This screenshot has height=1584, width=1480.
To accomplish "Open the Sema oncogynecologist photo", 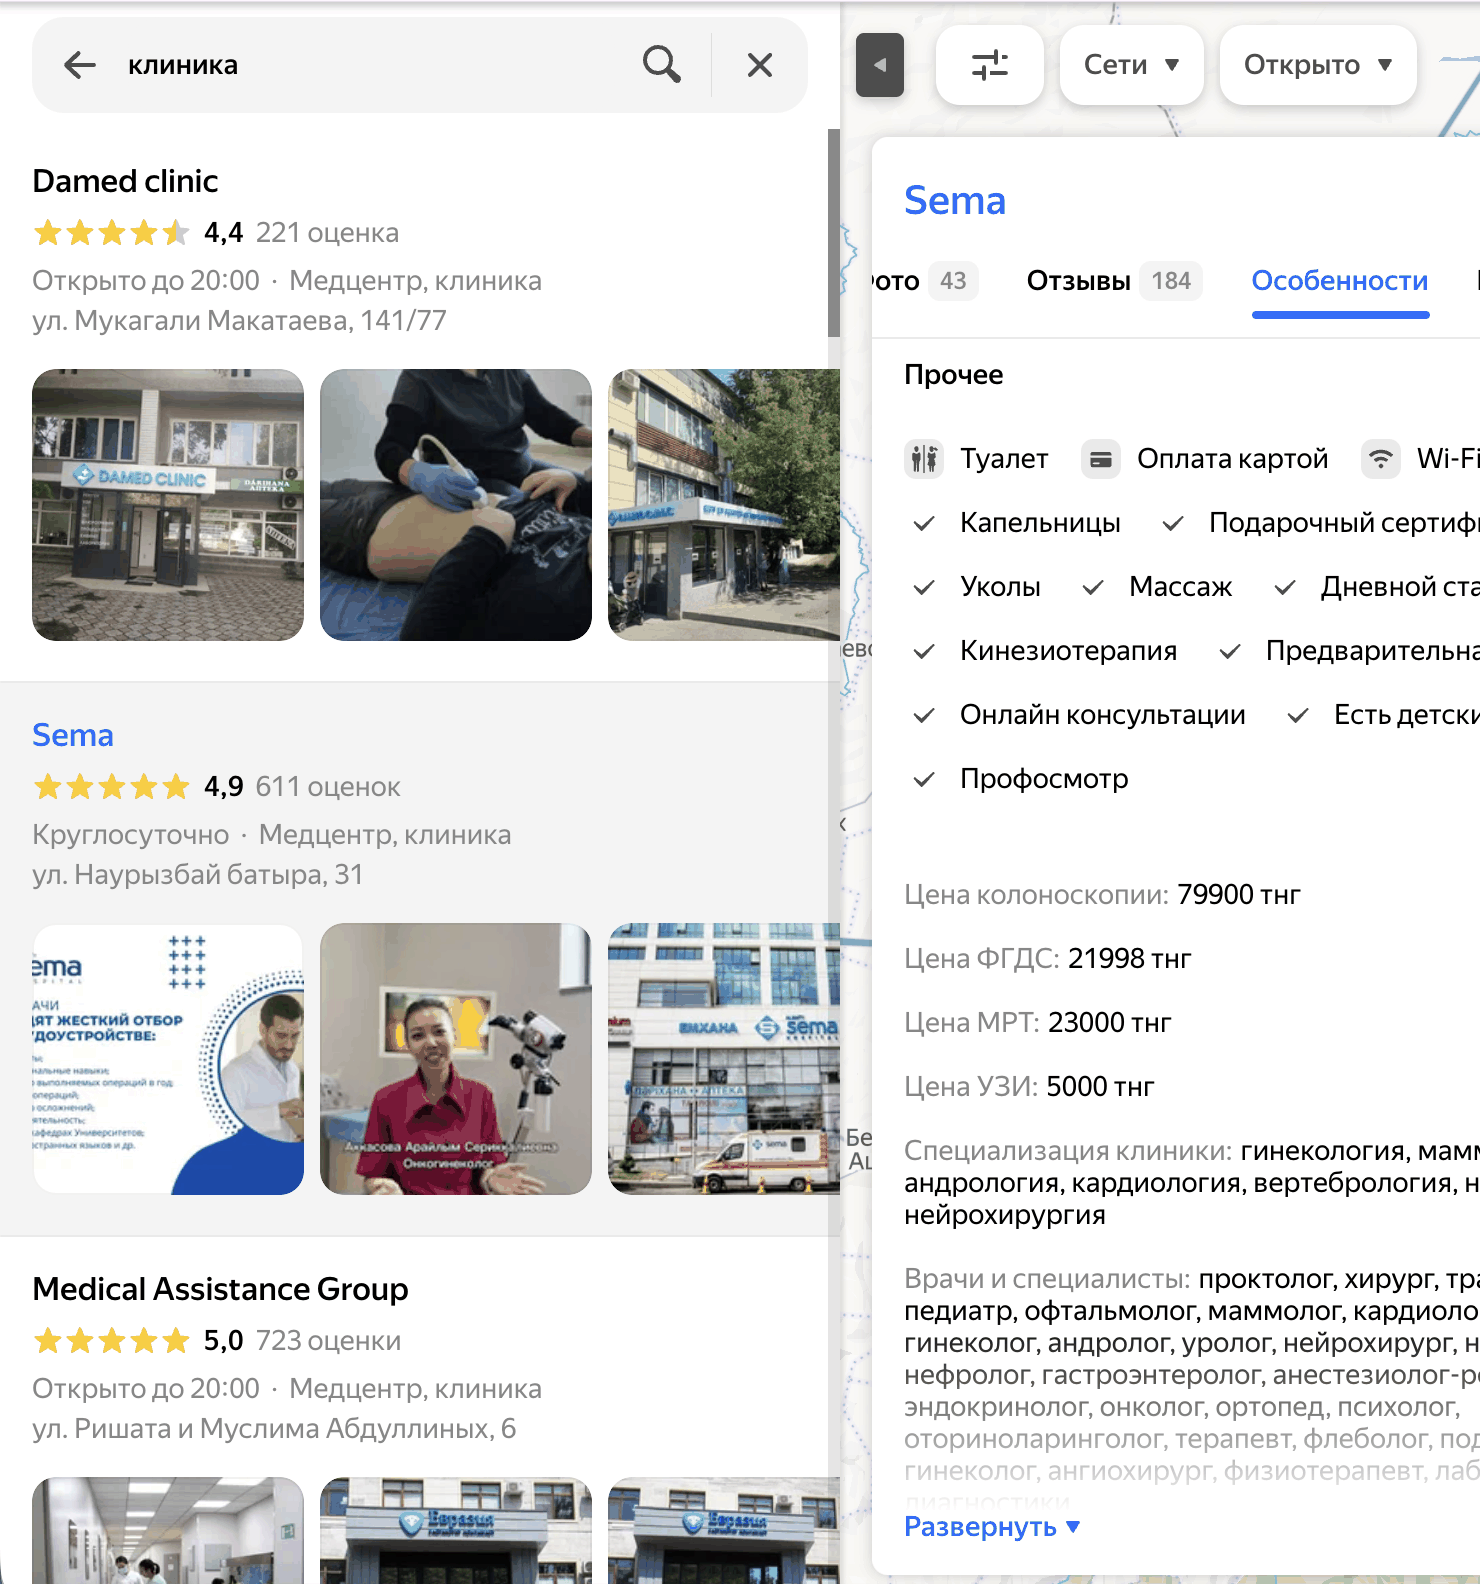I will (x=456, y=1059).
